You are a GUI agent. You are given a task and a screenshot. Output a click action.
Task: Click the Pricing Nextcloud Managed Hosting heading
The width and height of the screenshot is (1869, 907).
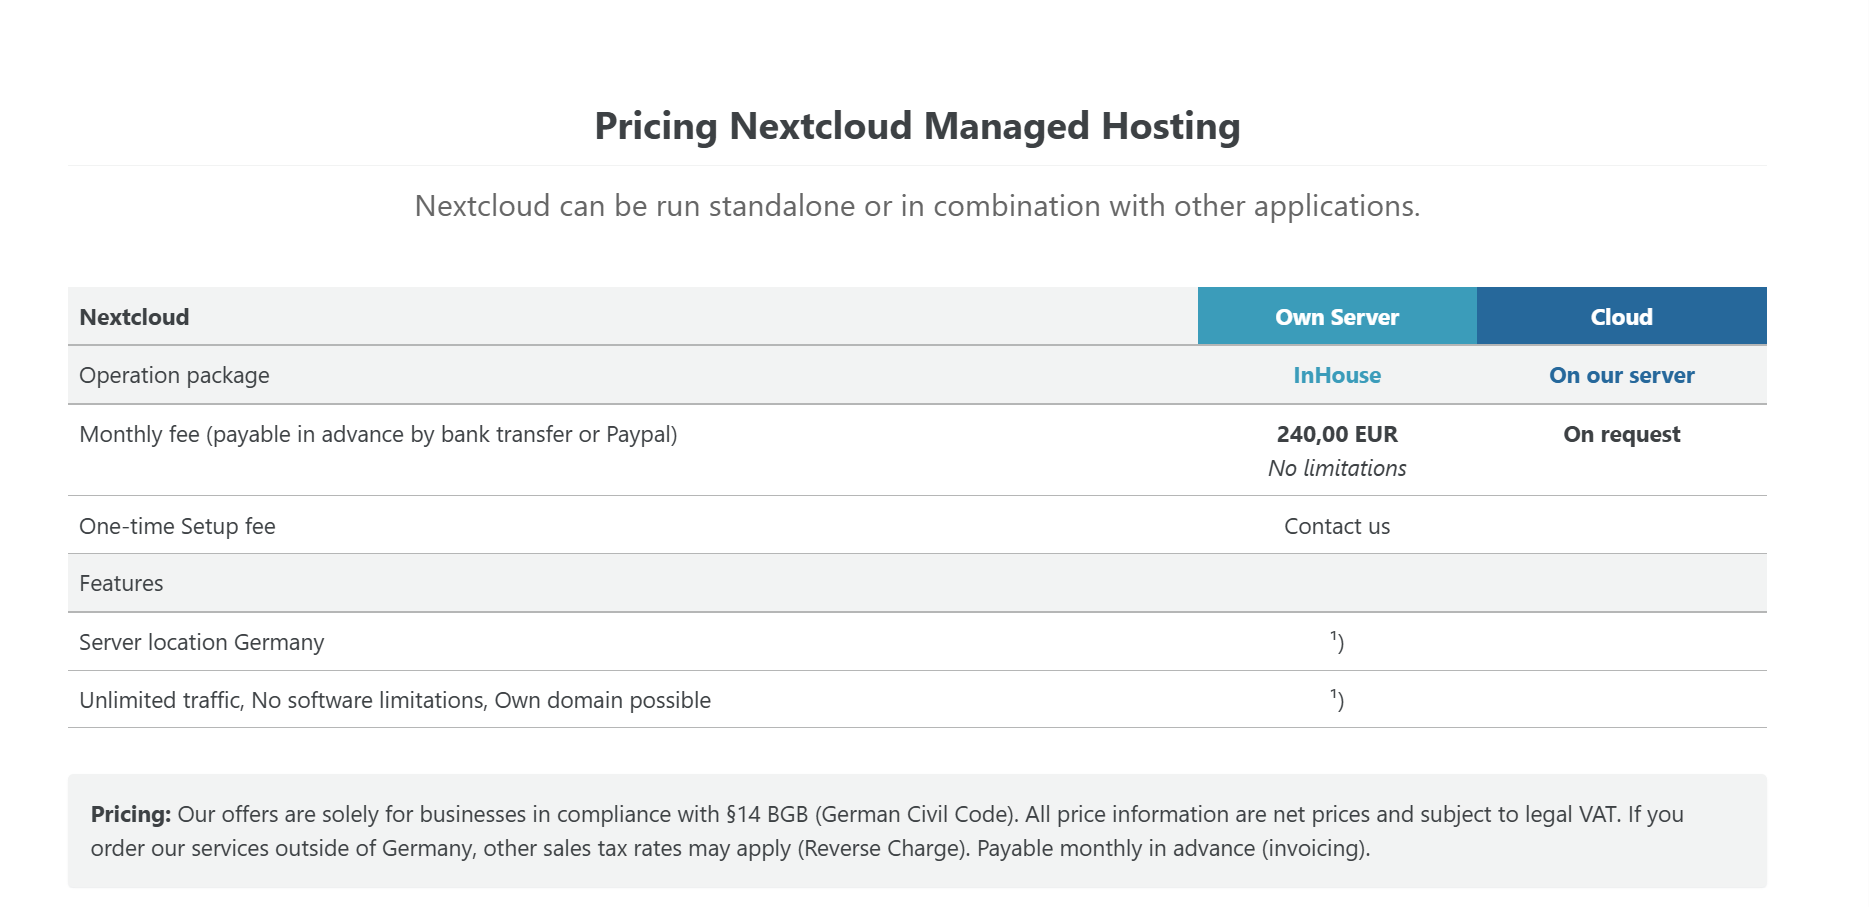pyautogui.click(x=917, y=127)
